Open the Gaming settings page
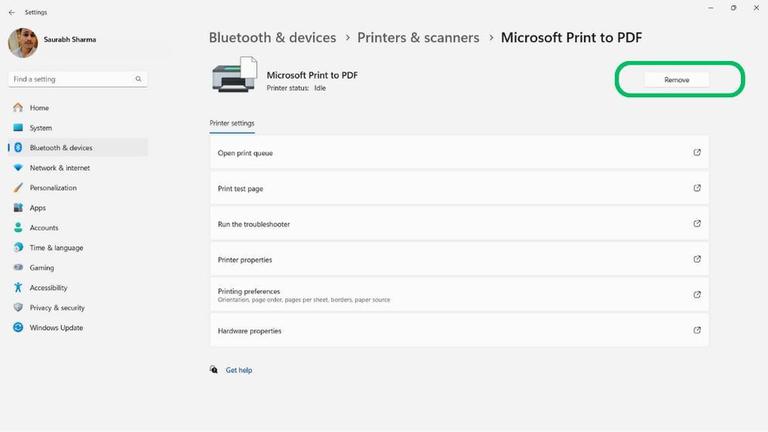 [42, 268]
